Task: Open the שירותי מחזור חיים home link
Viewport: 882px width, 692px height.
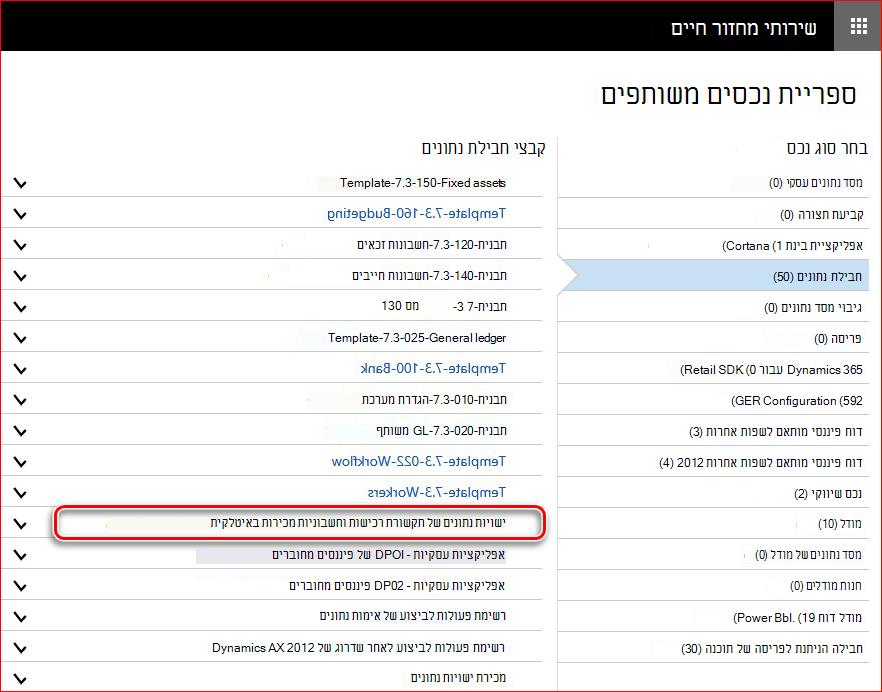Action: tap(744, 28)
